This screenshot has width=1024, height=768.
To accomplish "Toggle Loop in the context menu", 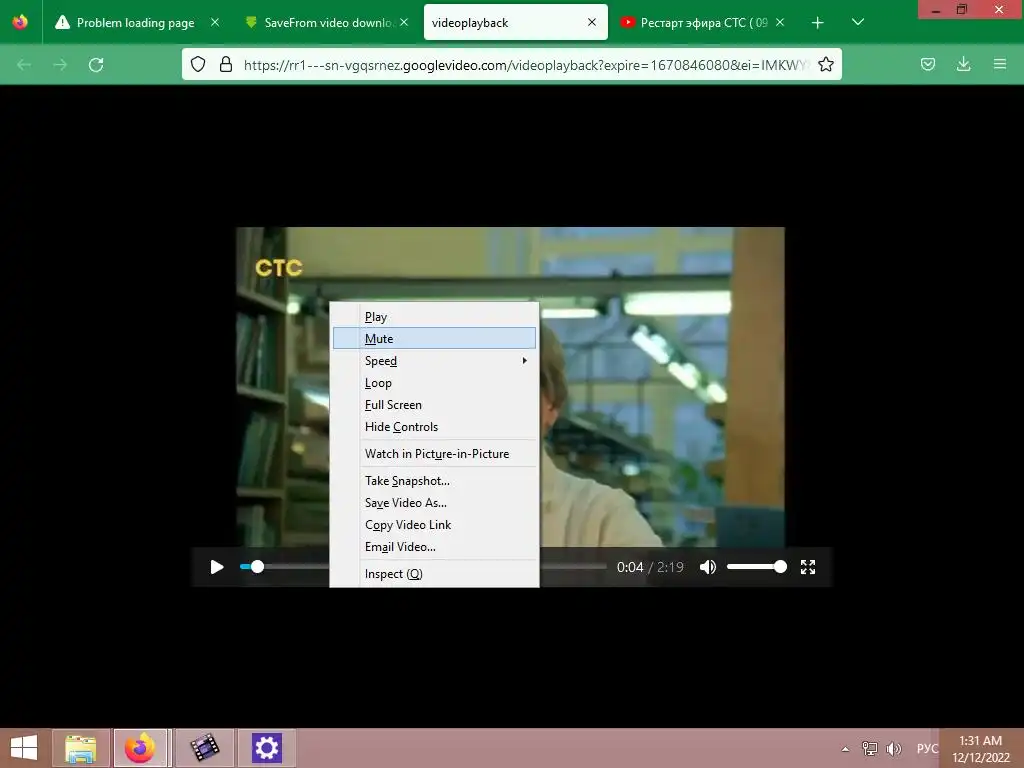I will click(x=434, y=383).
